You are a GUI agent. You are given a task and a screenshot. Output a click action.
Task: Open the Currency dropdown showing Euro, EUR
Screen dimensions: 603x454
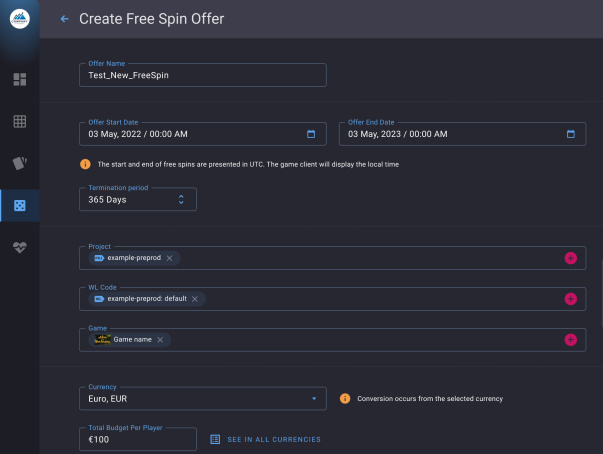202,399
